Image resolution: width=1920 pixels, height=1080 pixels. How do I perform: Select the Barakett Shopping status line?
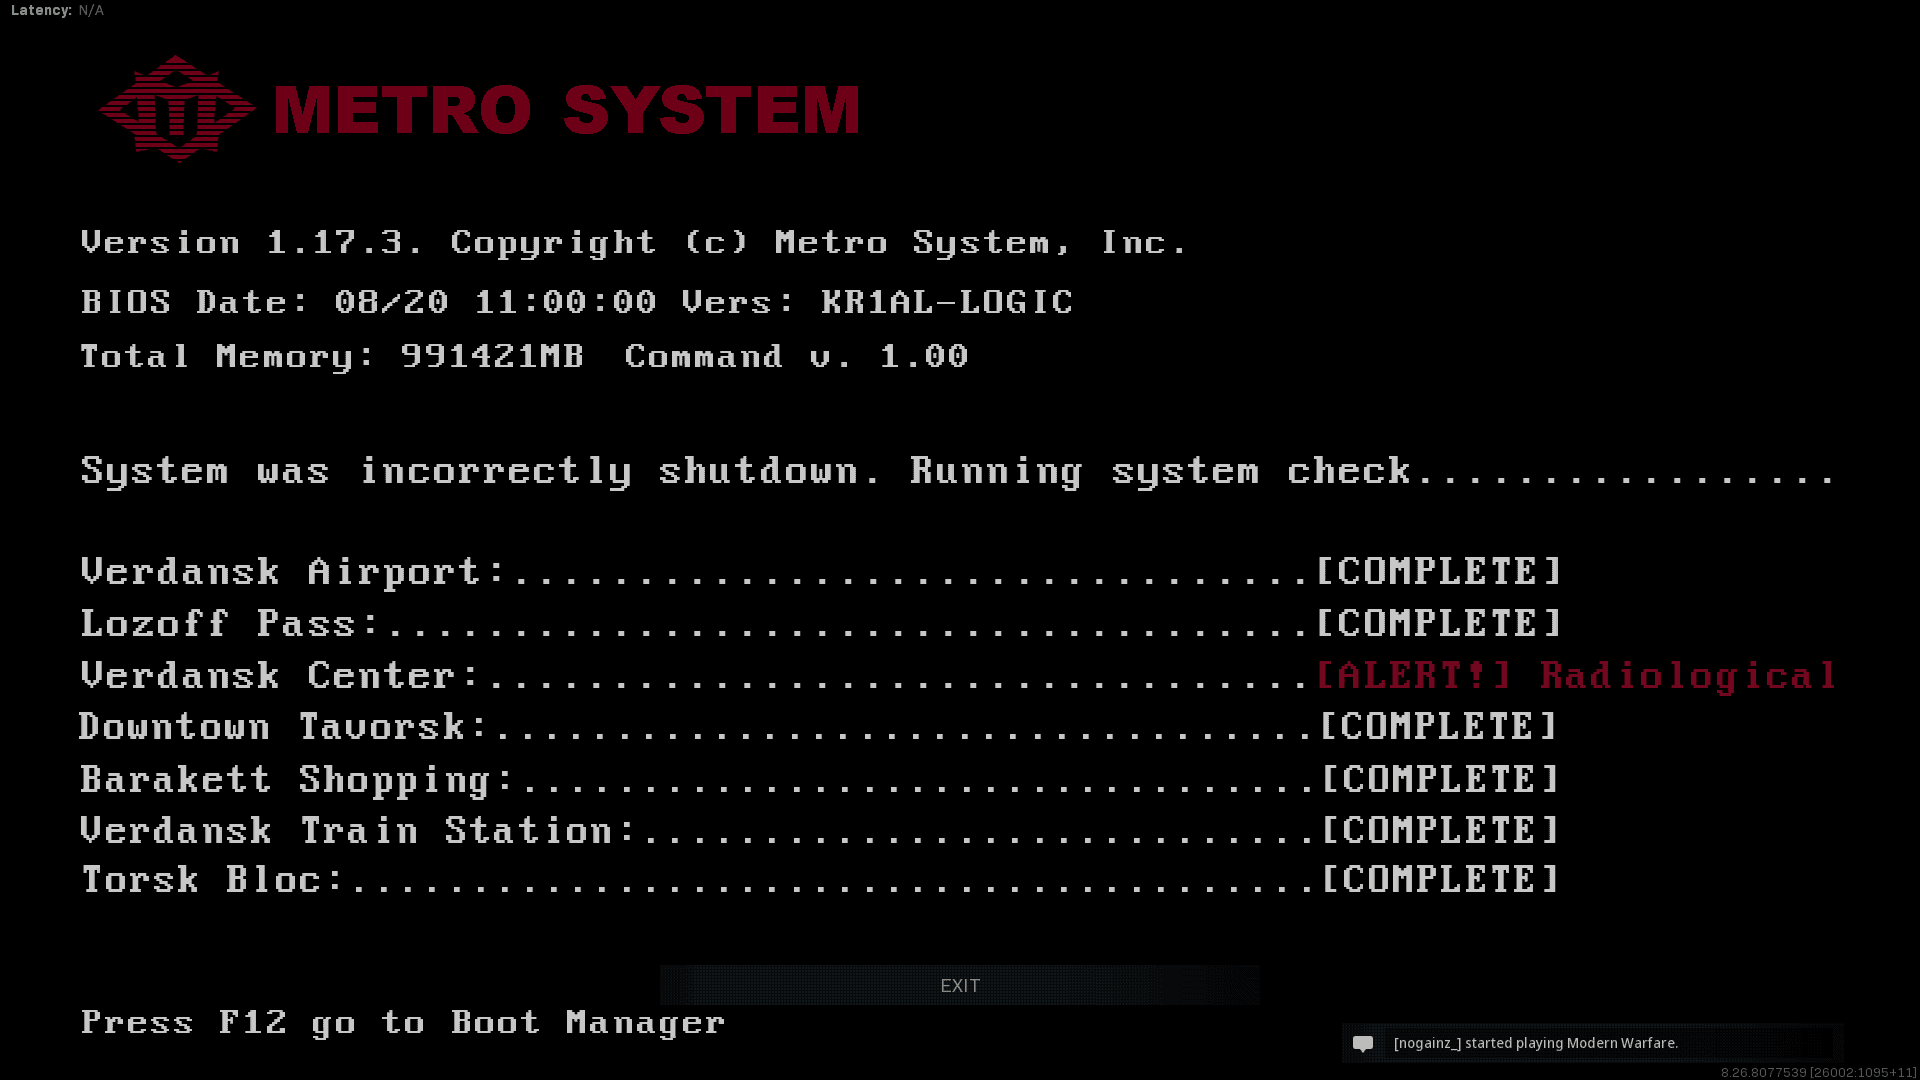[x=820, y=779]
